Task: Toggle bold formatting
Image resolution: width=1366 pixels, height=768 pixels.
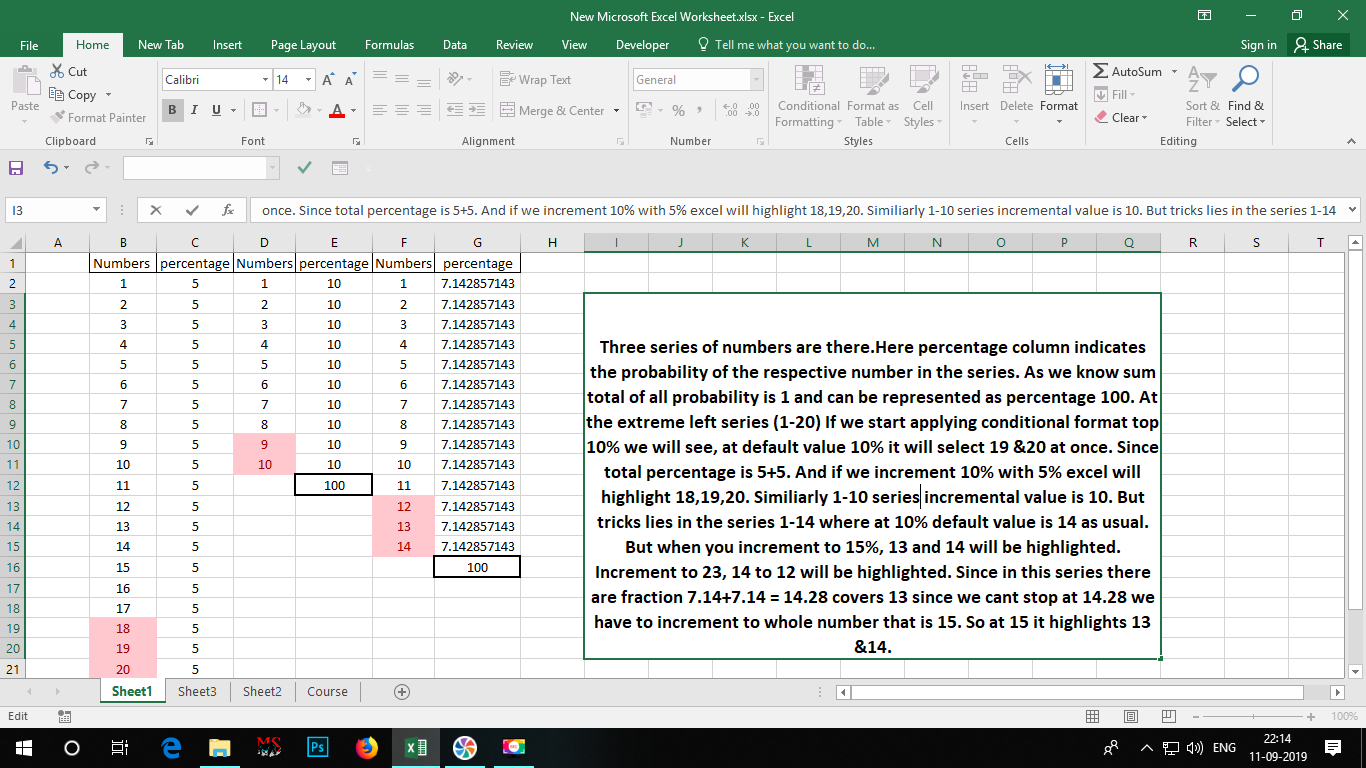Action: pyautogui.click(x=172, y=110)
